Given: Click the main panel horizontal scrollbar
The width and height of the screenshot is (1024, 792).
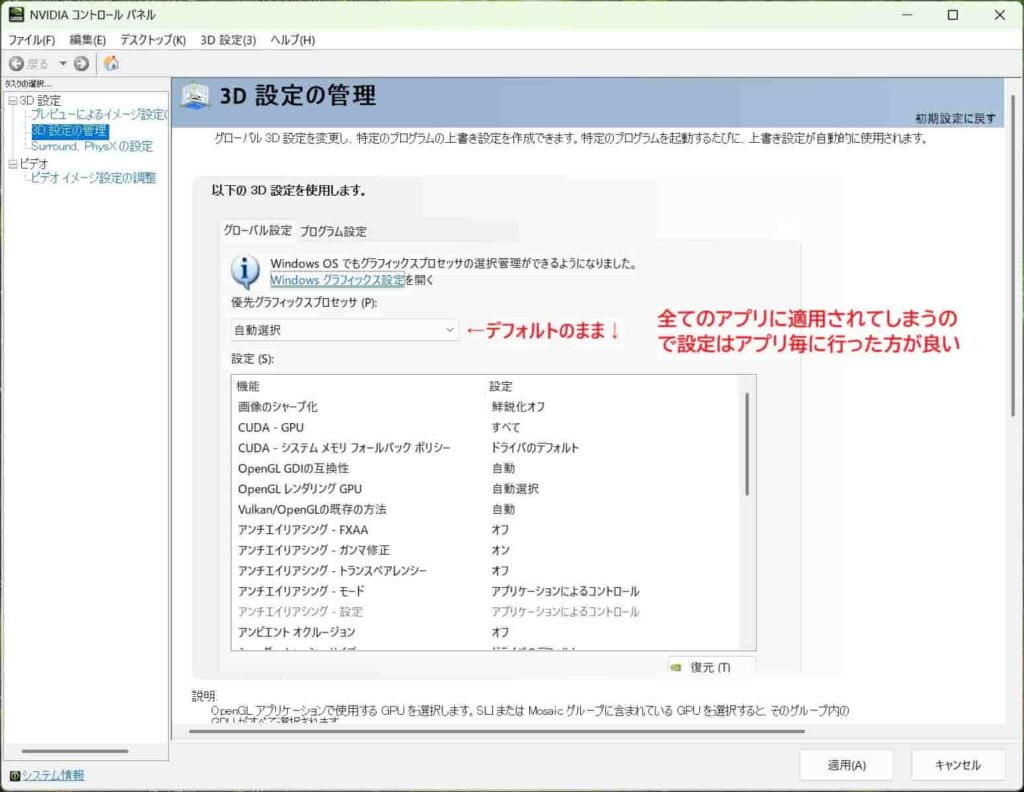Looking at the screenshot, I should pyautogui.click(x=496, y=731).
